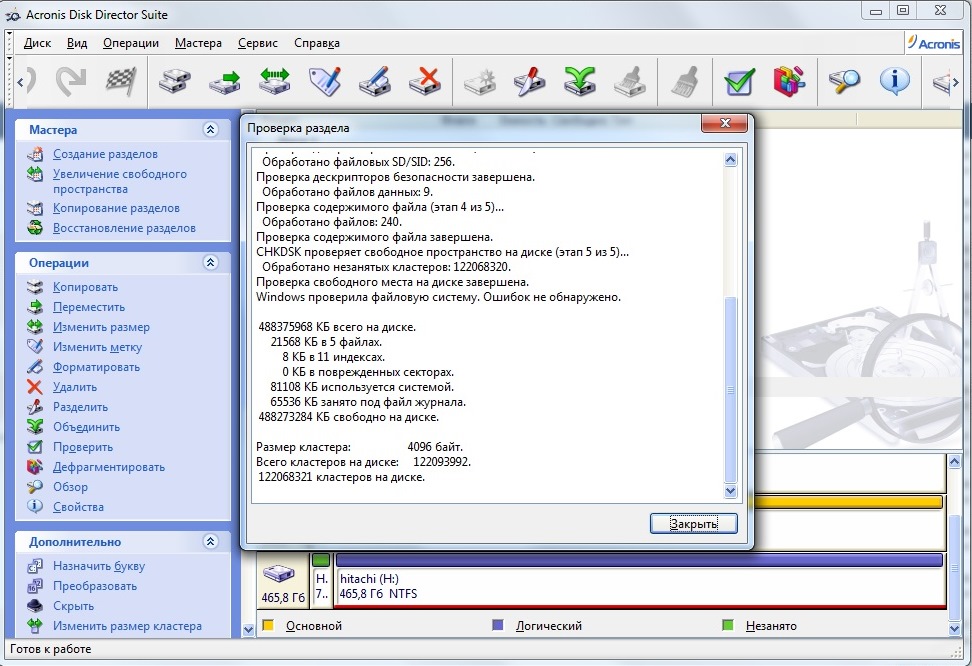Click the Defragment toolbar icon with colored blocks
Viewport: 972px width, 666px height.
[789, 81]
